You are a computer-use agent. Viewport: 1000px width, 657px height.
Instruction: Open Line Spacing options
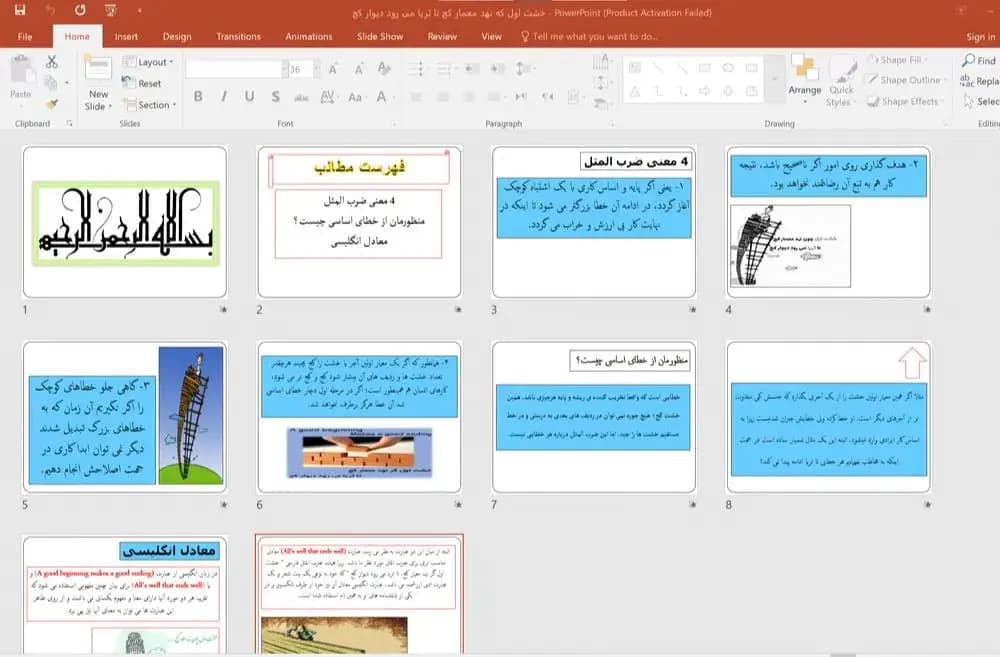[523, 68]
